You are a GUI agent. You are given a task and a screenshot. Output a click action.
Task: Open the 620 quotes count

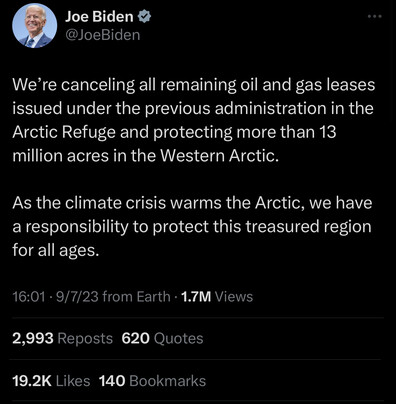[136, 338]
